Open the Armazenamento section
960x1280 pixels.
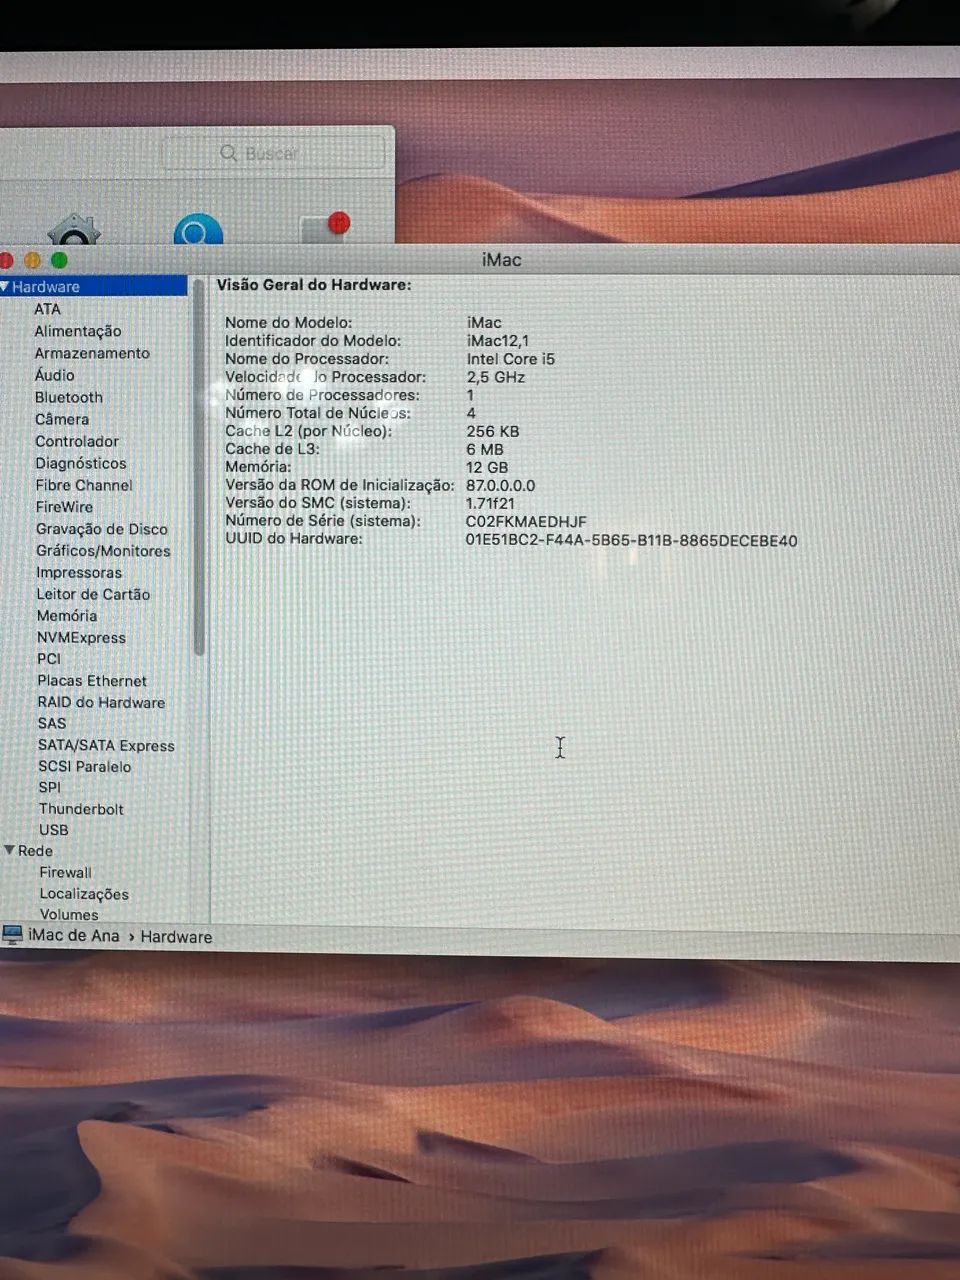[x=92, y=353]
